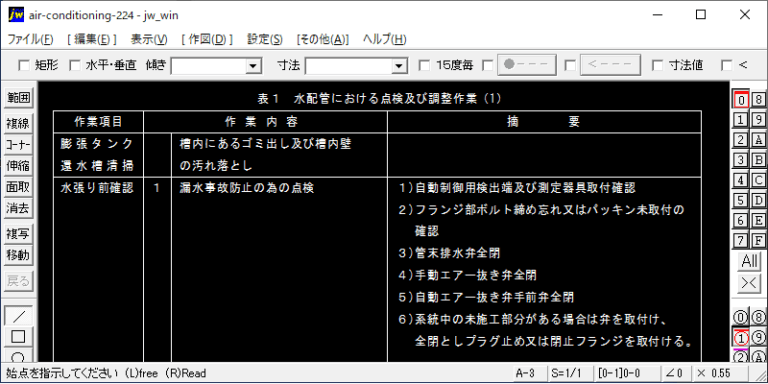Click the ●--- line start button
This screenshot has height=384, width=768.
coord(527,65)
